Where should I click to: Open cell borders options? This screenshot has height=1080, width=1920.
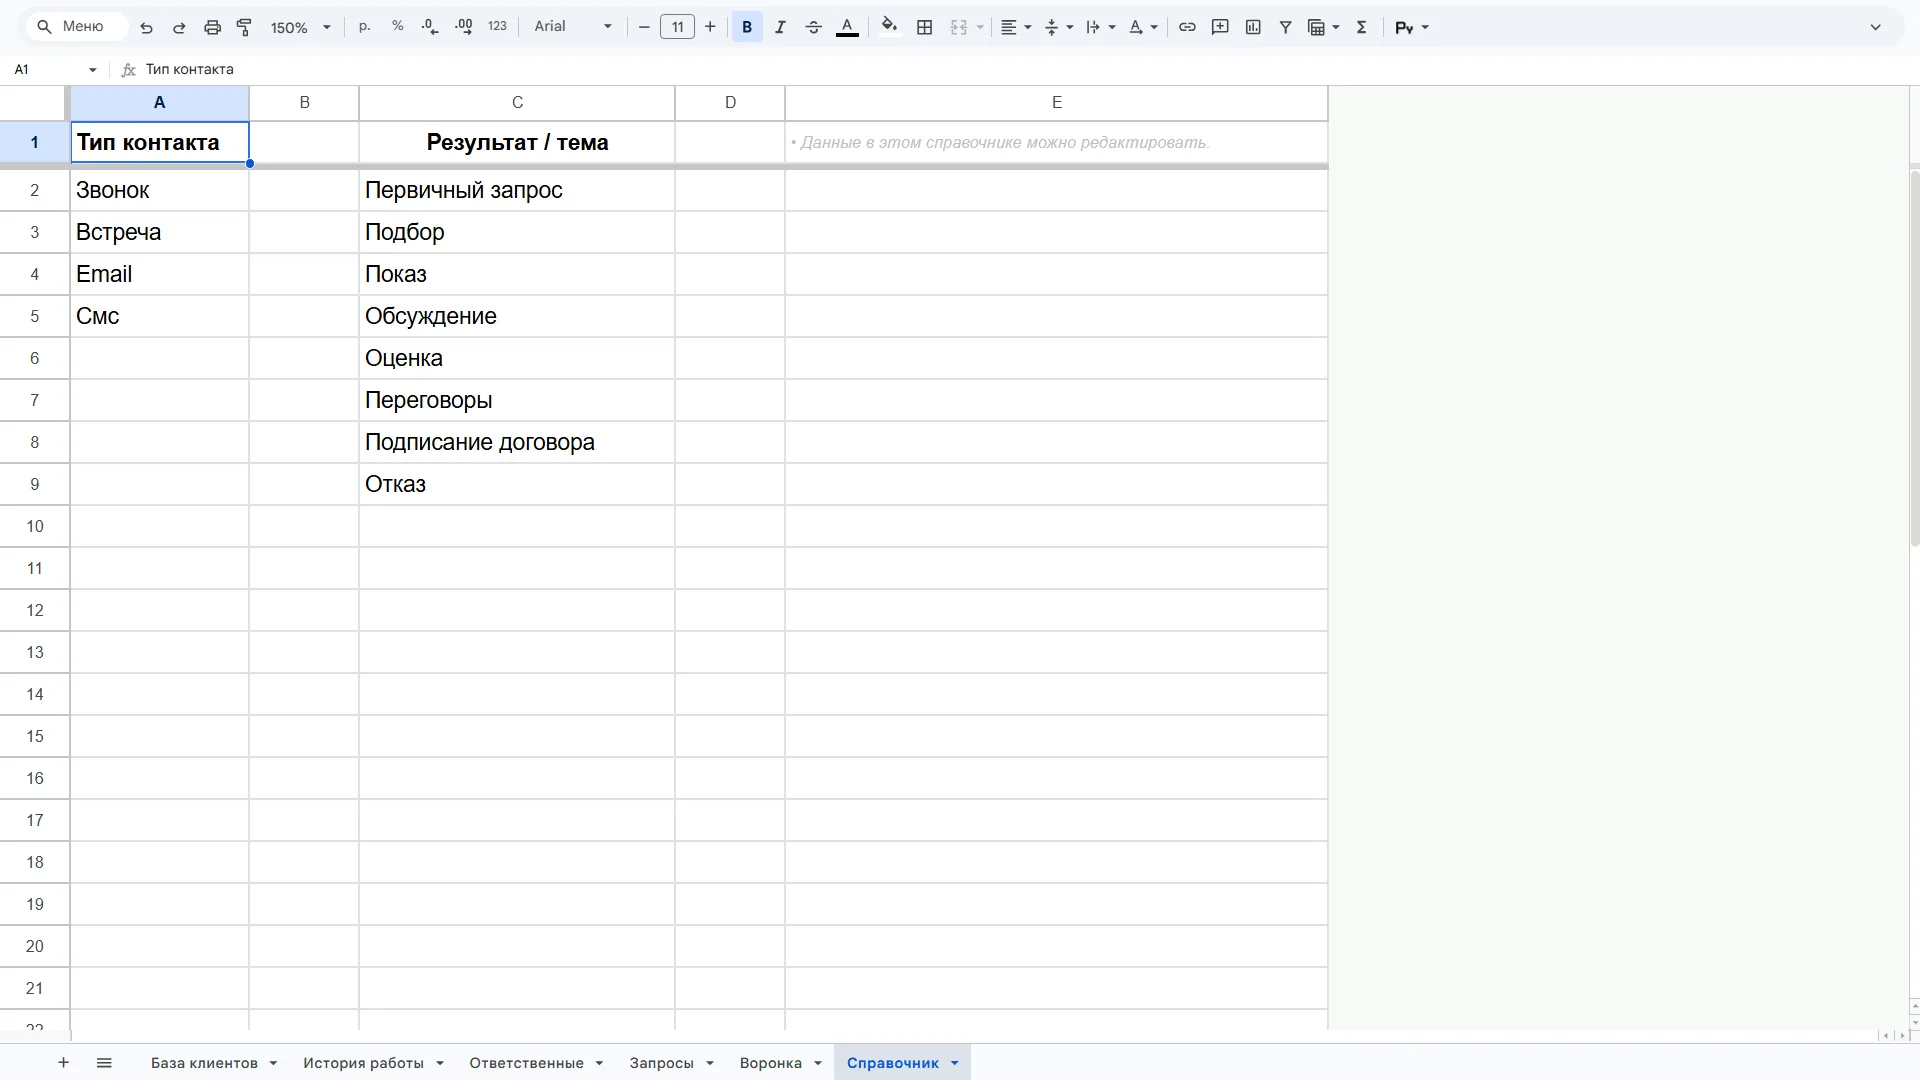[x=925, y=27]
